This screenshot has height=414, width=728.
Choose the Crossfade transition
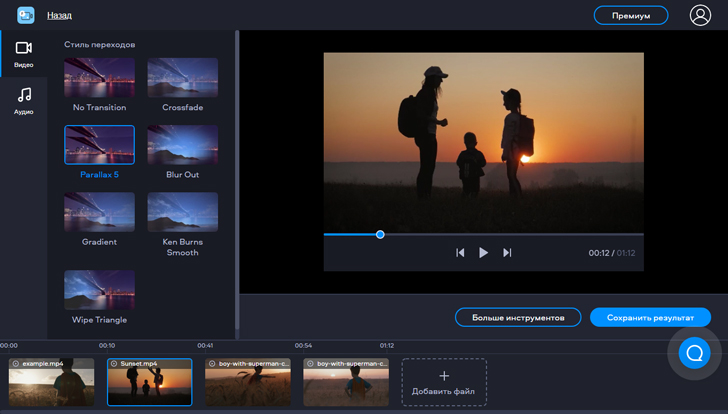point(182,78)
